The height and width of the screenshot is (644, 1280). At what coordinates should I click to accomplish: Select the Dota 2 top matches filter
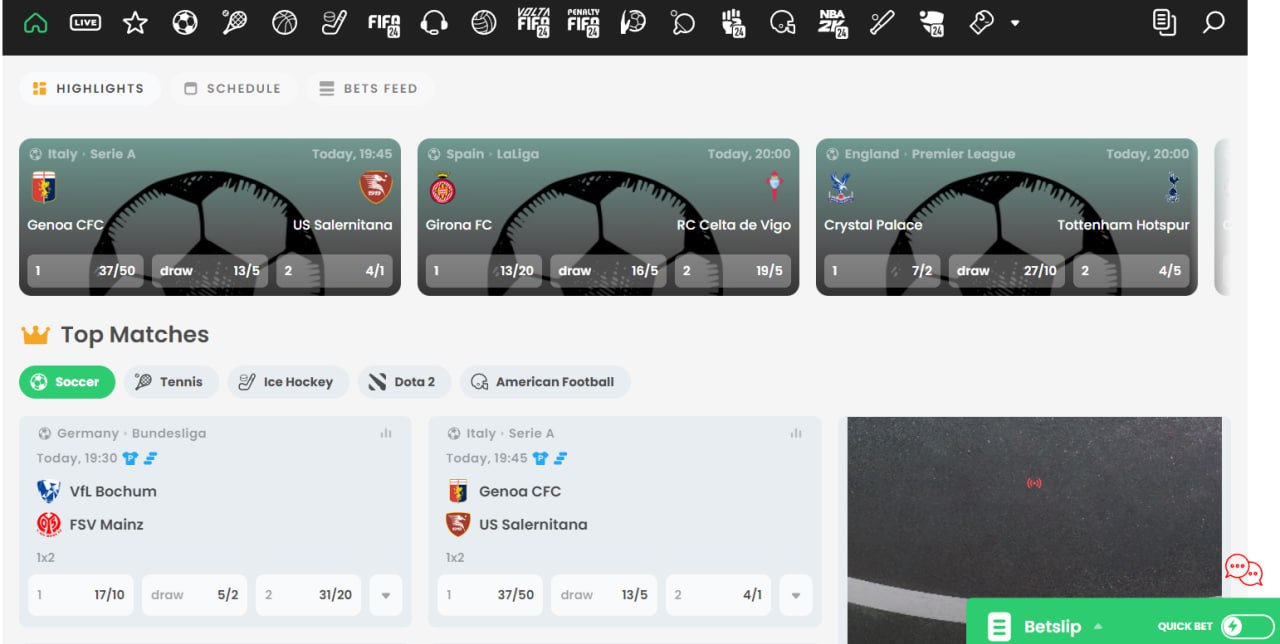tap(403, 382)
